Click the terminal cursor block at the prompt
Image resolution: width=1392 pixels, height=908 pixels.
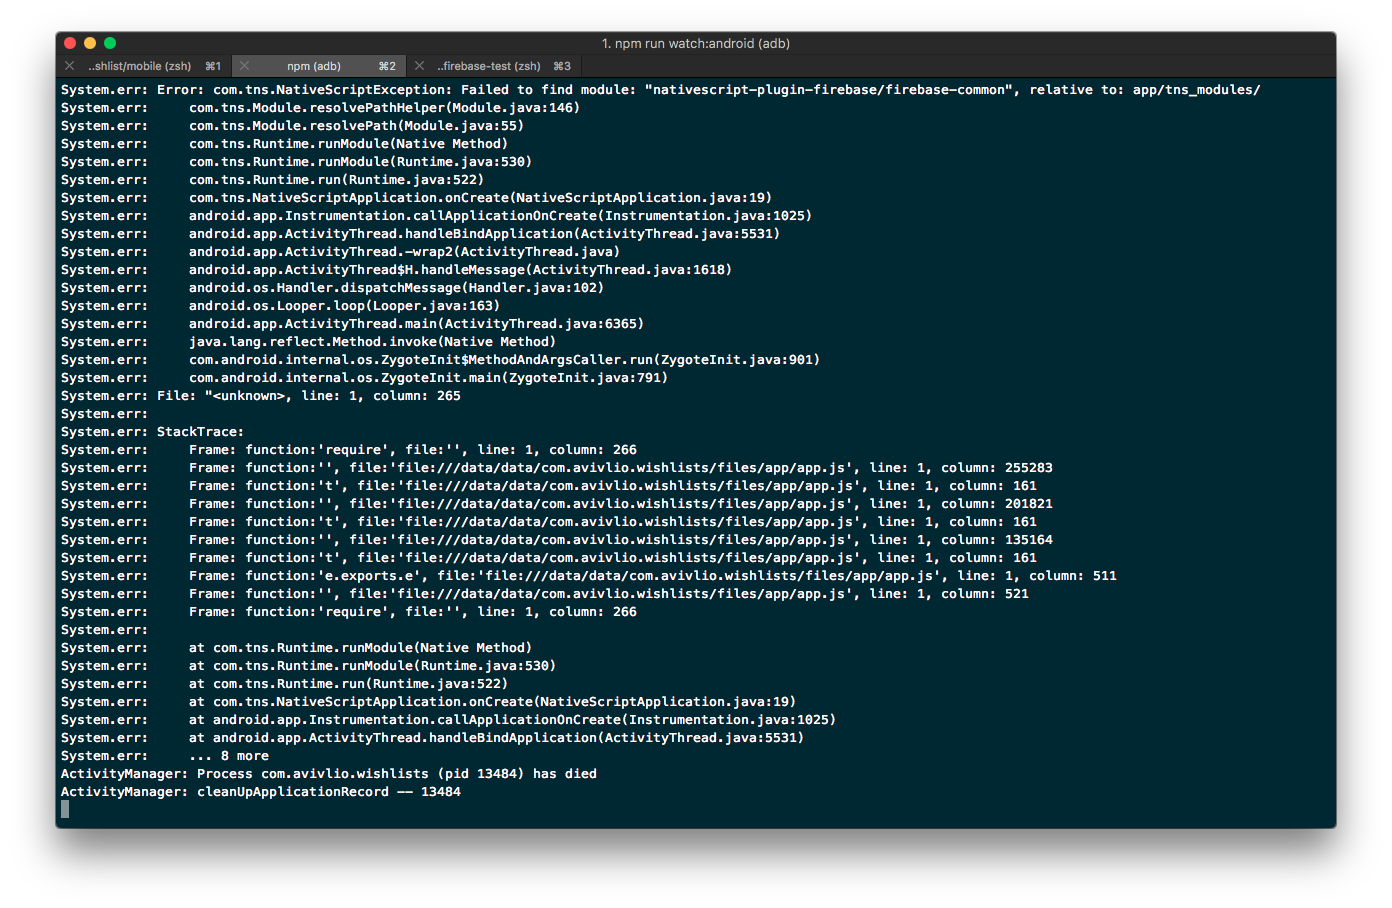(x=64, y=809)
